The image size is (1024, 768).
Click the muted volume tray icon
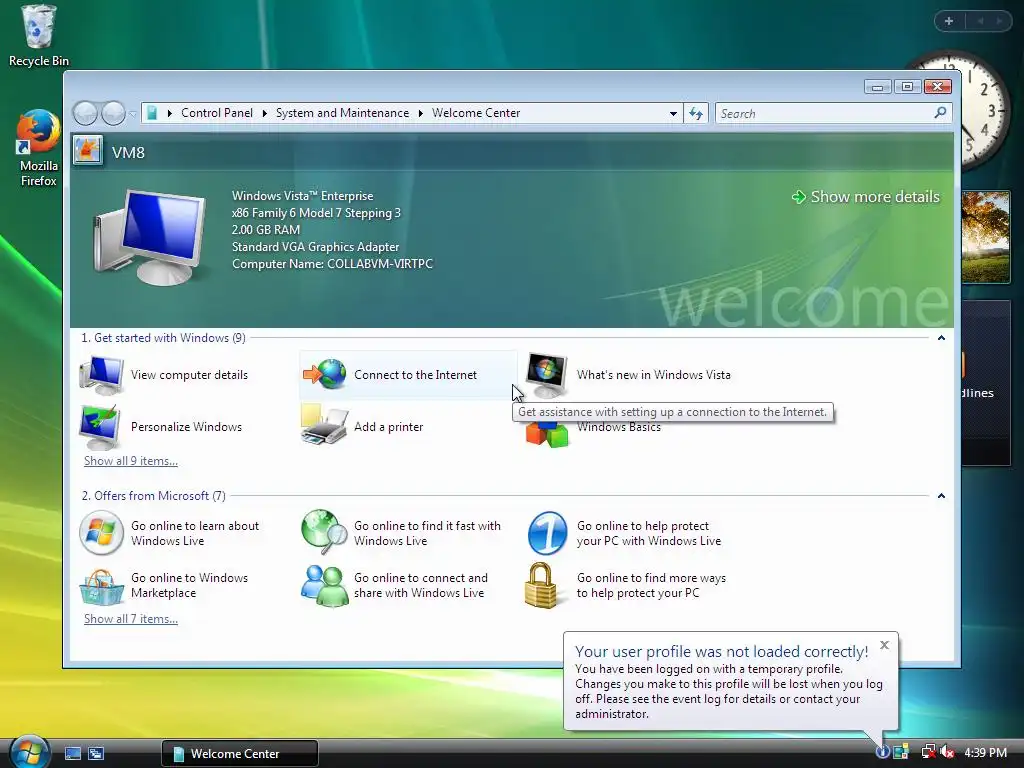948,752
